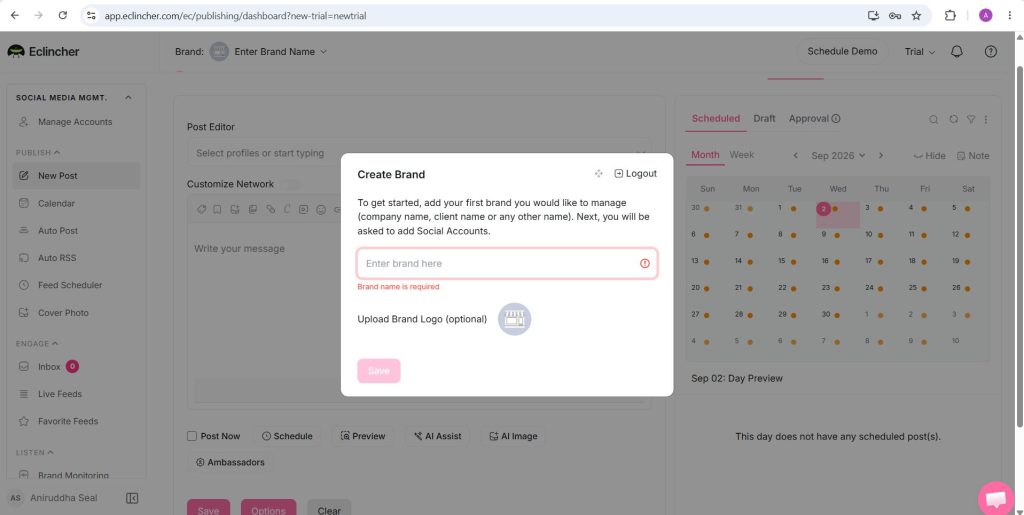Open the notifications bell

pyautogui.click(x=957, y=52)
